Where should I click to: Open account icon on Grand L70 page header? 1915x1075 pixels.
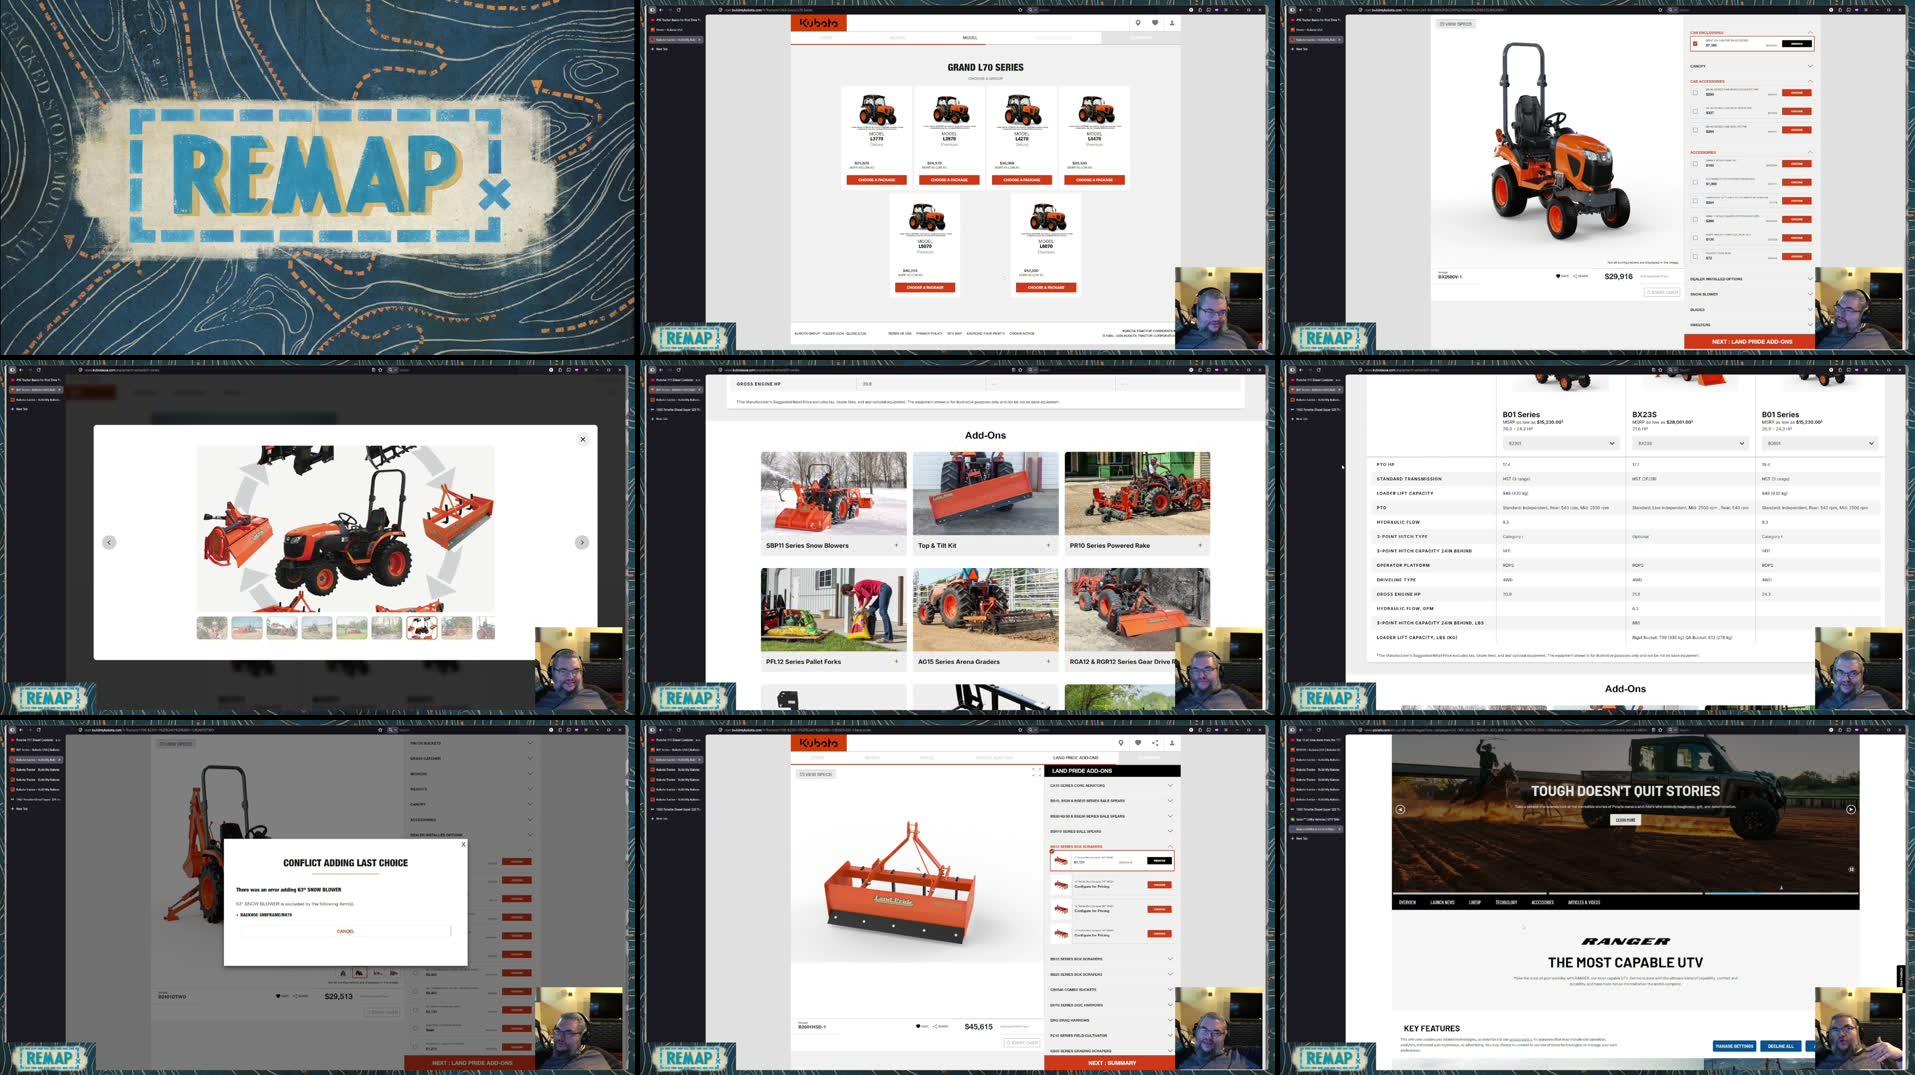coord(1172,22)
